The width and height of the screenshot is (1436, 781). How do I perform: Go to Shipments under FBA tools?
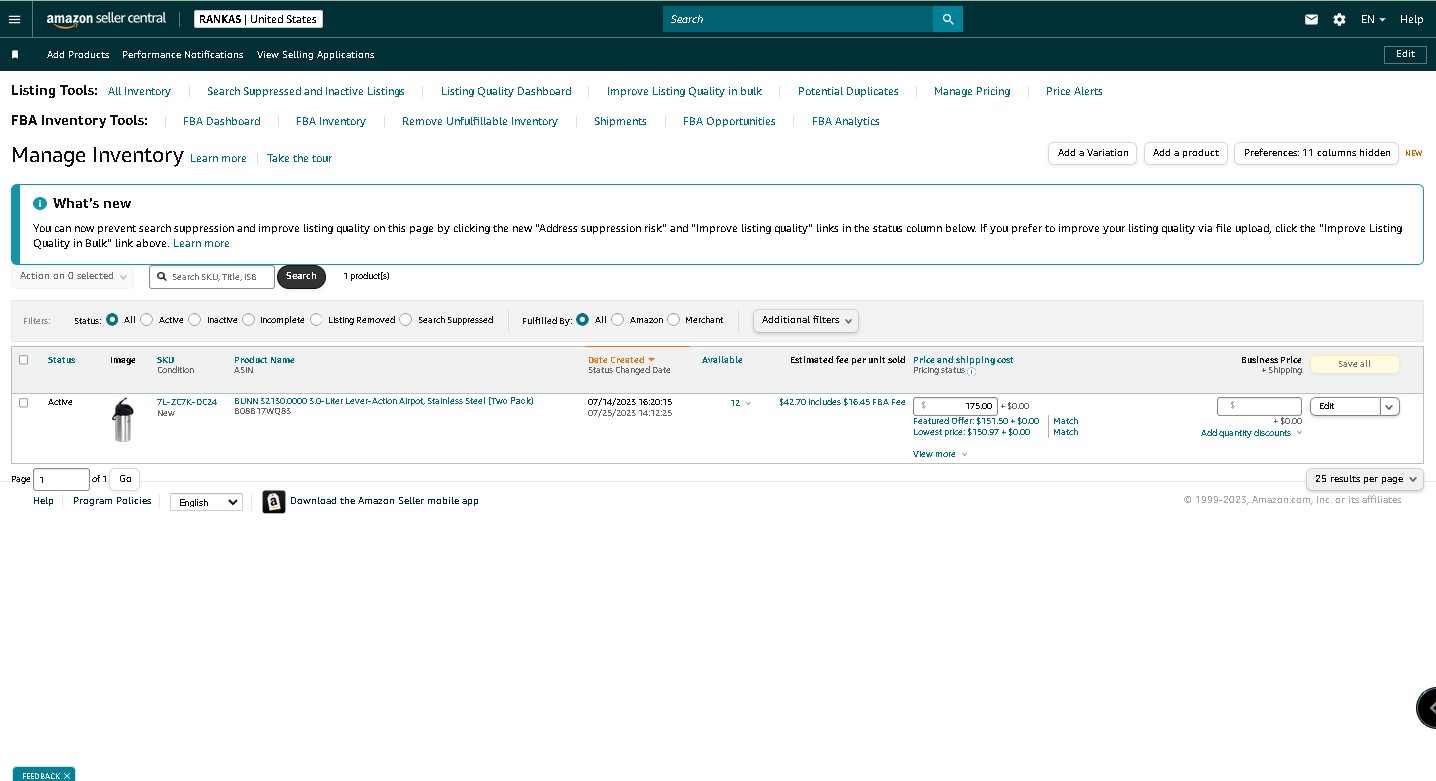point(620,121)
